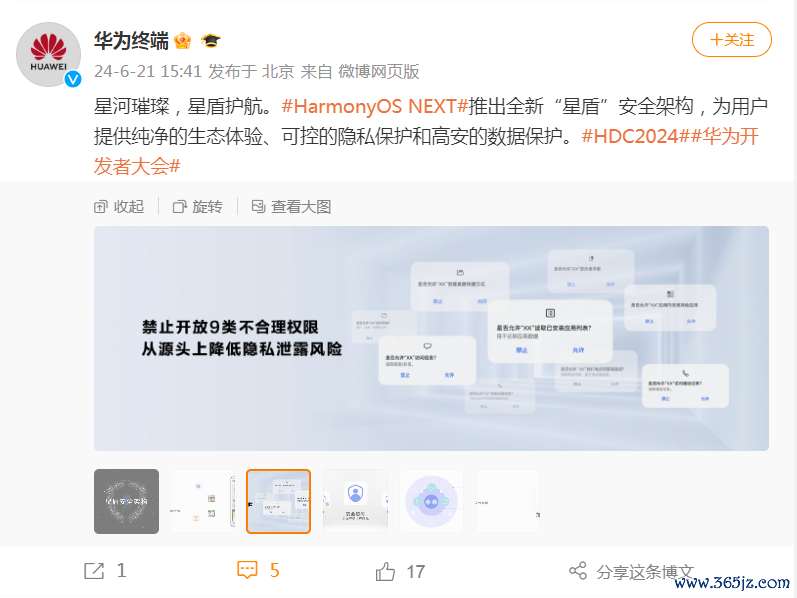
Task: Collapse the image with 收起
Action: (x=119, y=206)
